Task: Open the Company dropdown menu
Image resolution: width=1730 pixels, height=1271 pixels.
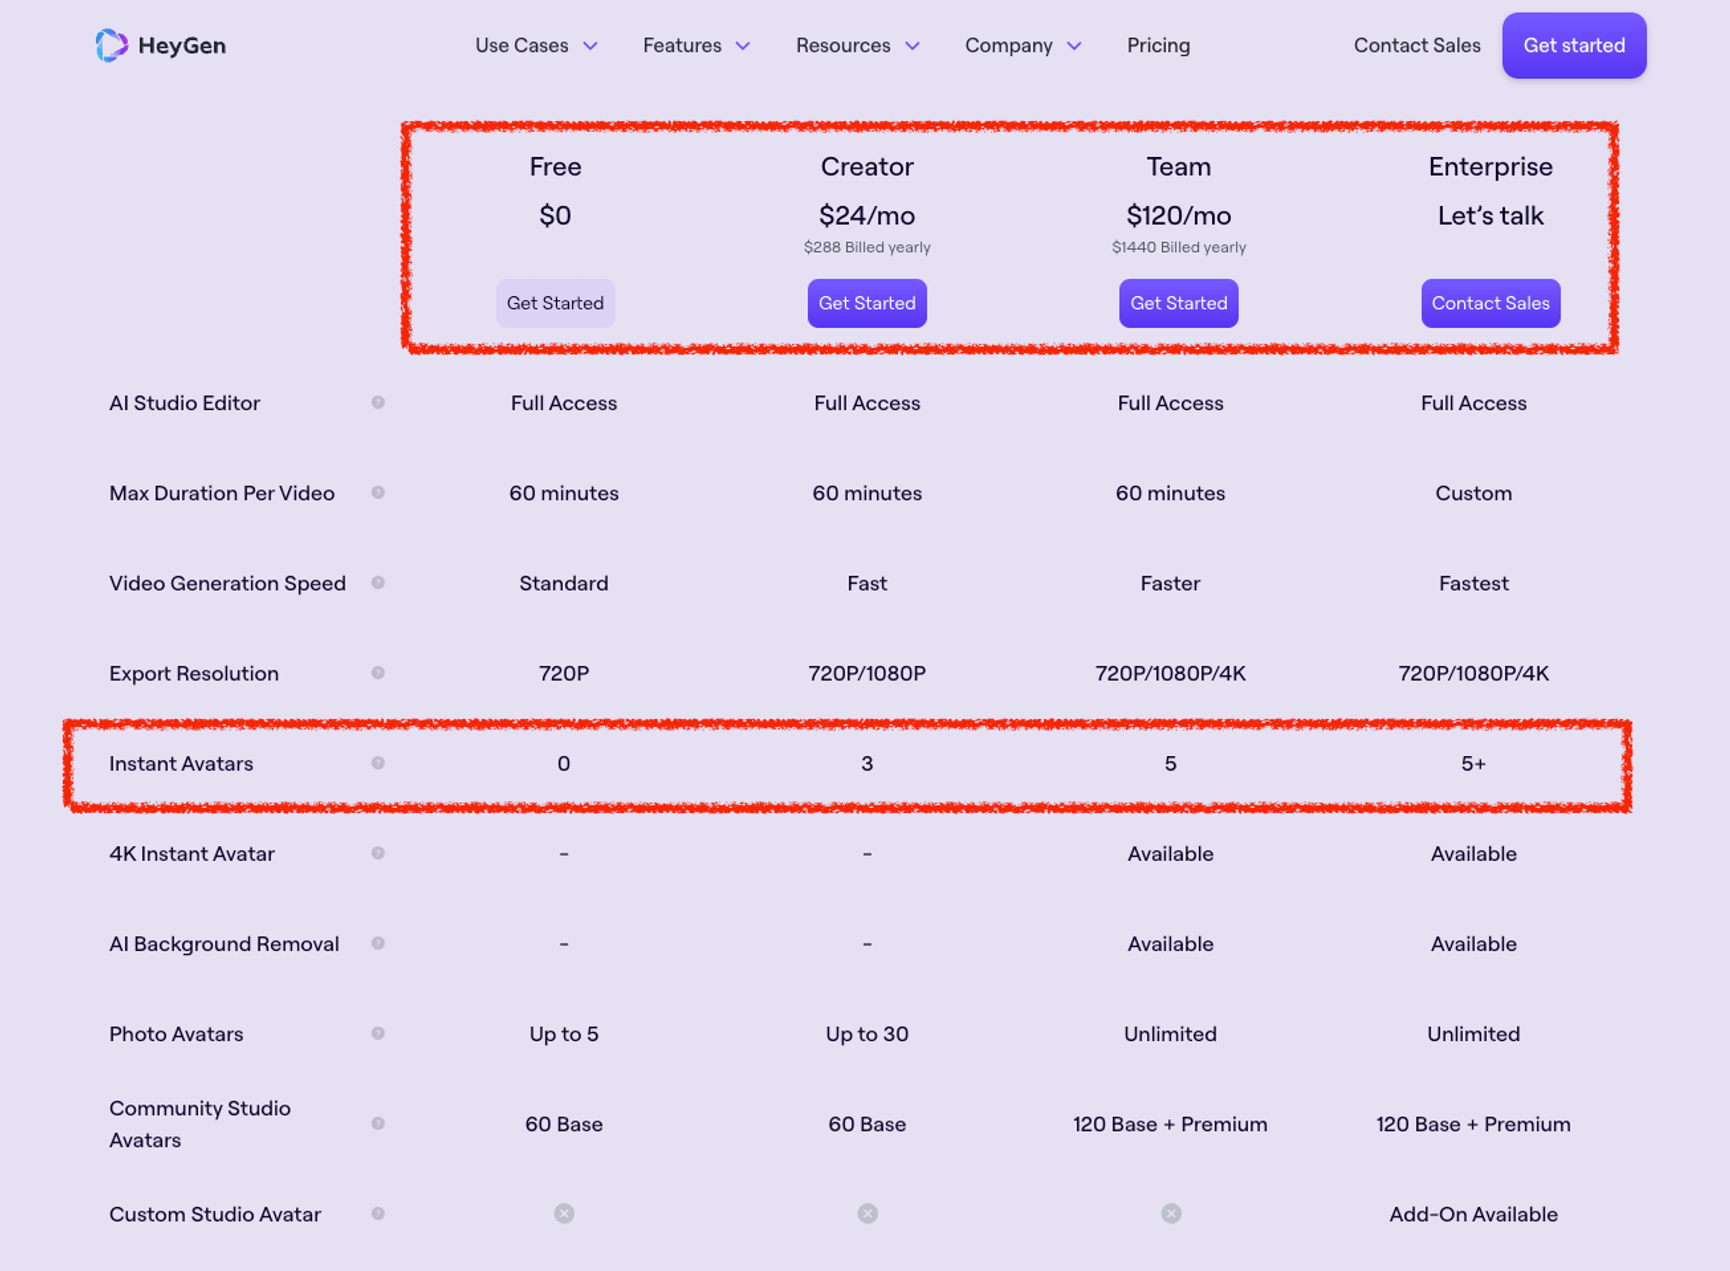Action: coord(1023,45)
